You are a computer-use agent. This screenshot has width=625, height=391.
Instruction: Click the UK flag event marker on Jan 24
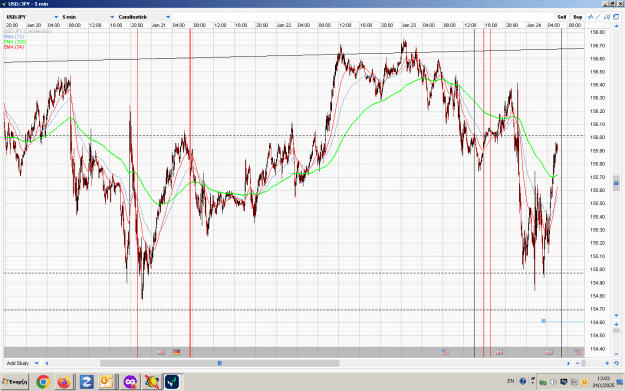pos(549,352)
